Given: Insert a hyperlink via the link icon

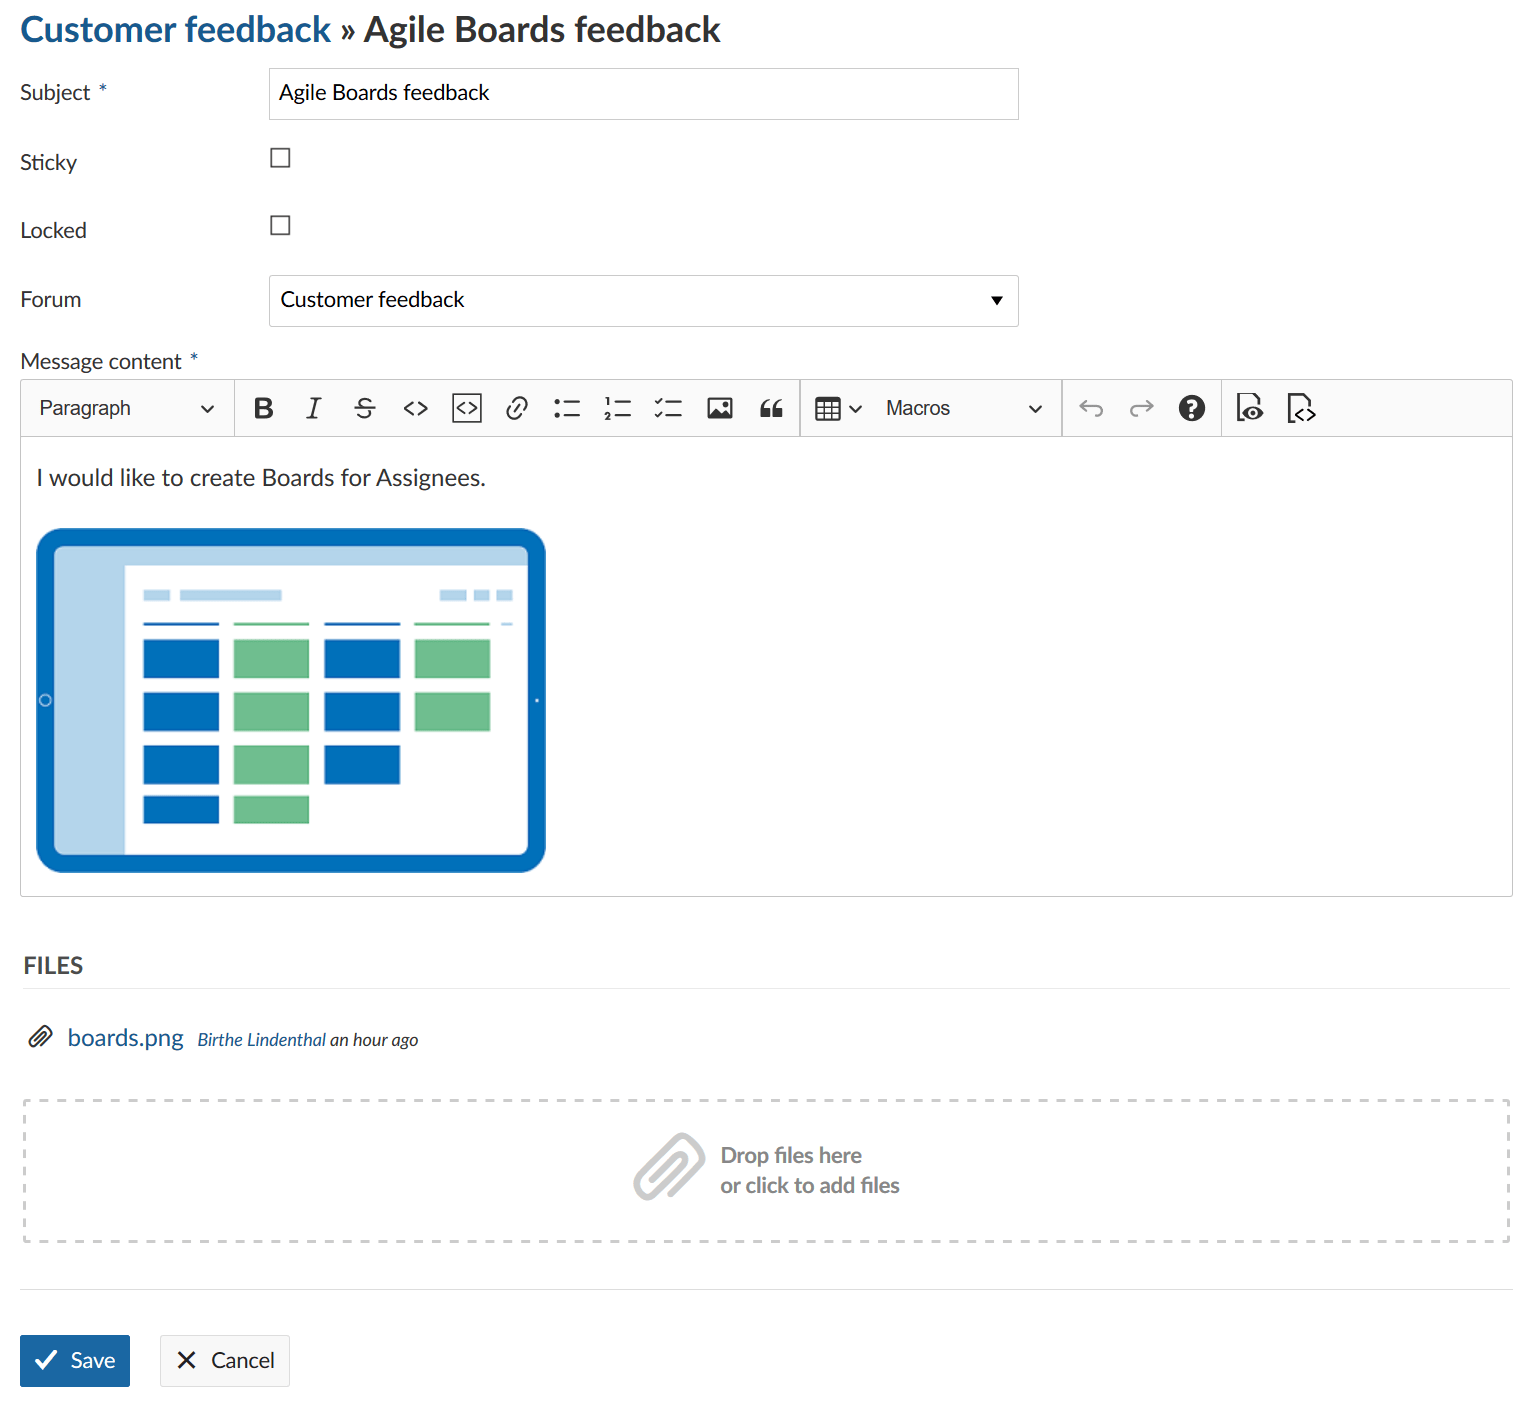Looking at the screenshot, I should (x=517, y=408).
